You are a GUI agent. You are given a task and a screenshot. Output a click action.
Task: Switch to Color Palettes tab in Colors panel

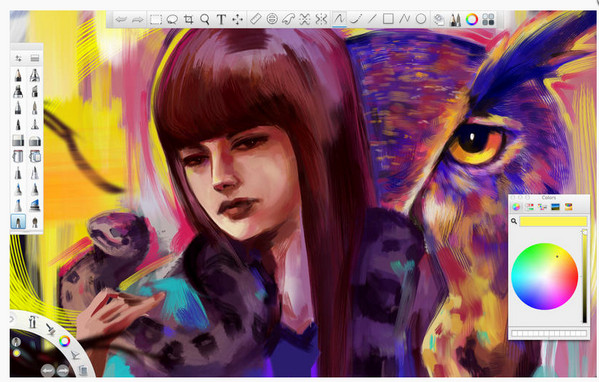(542, 207)
